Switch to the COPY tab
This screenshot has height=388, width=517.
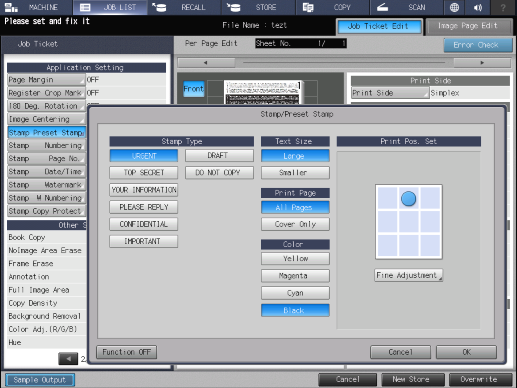click(332, 7)
